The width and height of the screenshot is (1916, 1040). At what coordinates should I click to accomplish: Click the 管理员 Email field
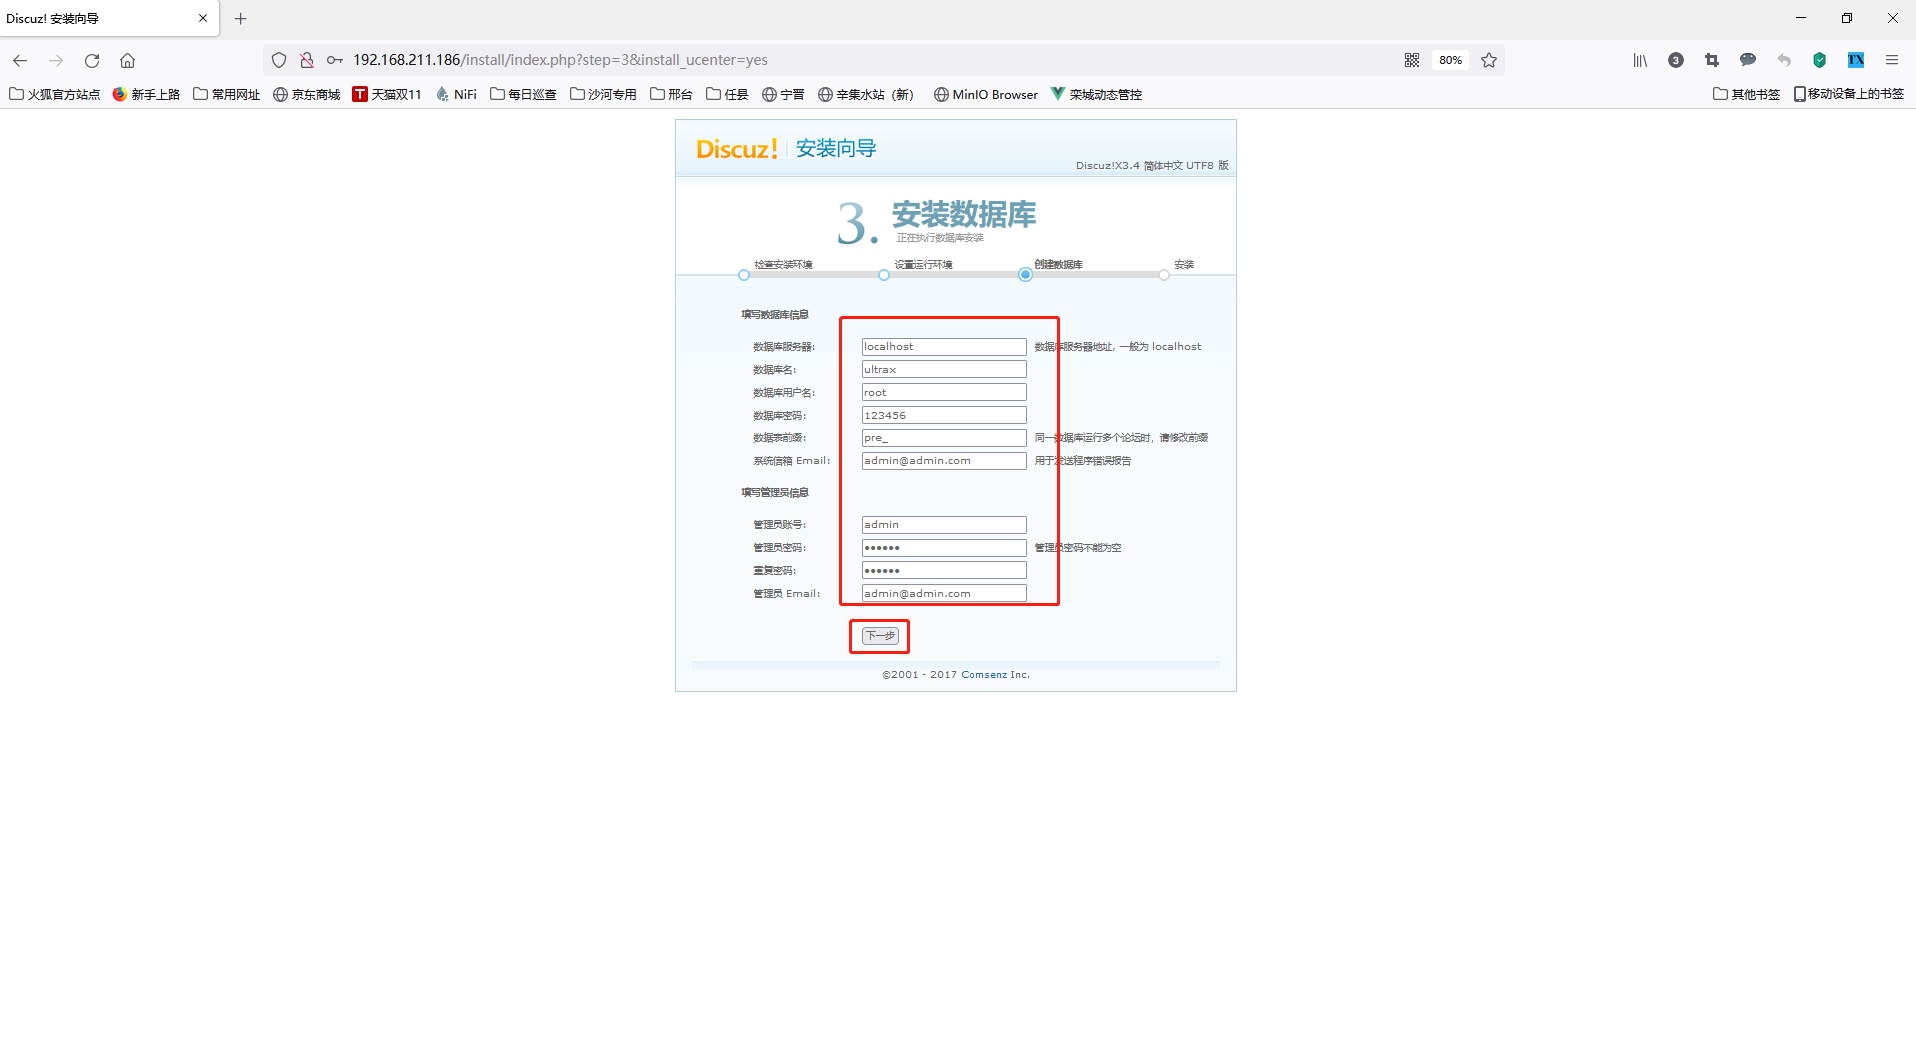click(944, 593)
